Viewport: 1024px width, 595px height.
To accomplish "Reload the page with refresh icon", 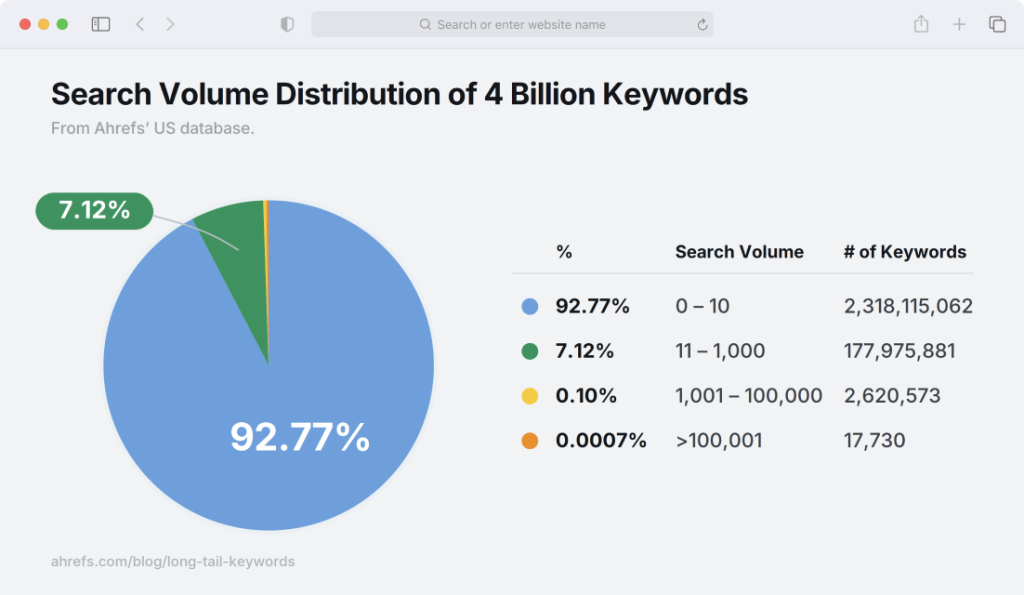I will [x=702, y=25].
